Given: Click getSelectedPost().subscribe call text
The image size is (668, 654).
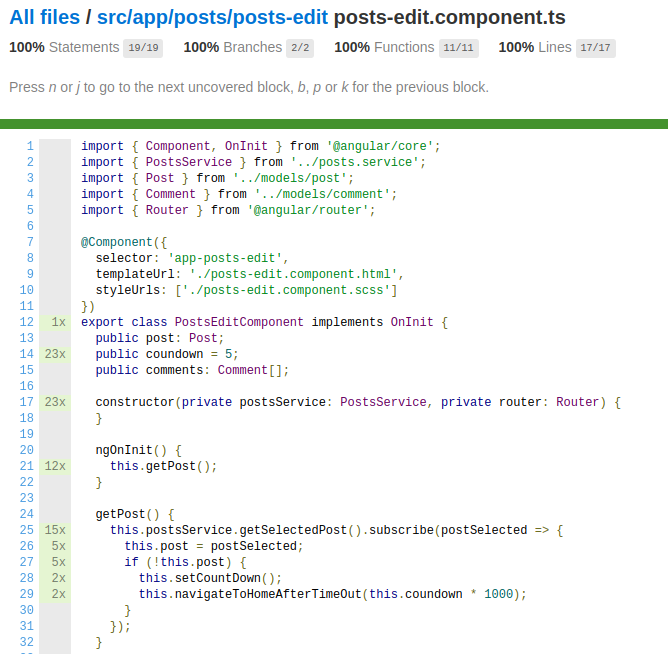Looking at the screenshot, I should pos(336,530).
